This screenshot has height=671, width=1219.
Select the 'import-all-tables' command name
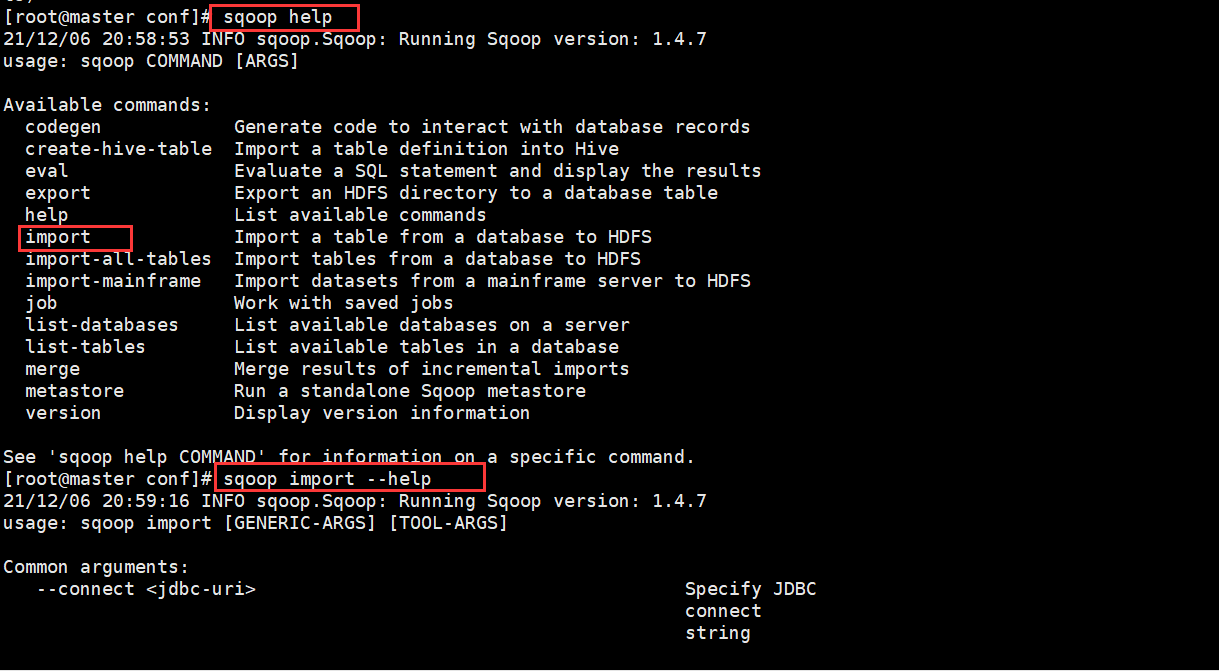pos(118,259)
